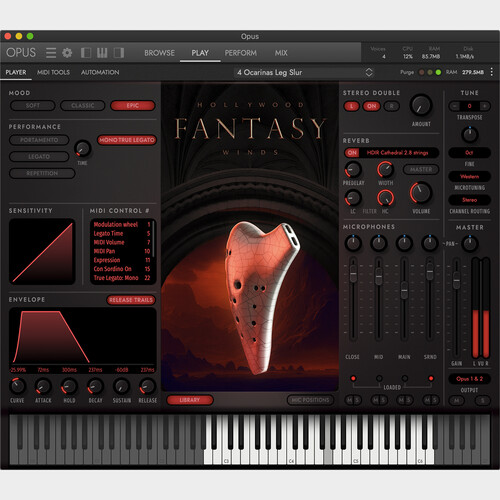Click the Close microphone fader
This screenshot has height=500, width=500.
pos(353,273)
